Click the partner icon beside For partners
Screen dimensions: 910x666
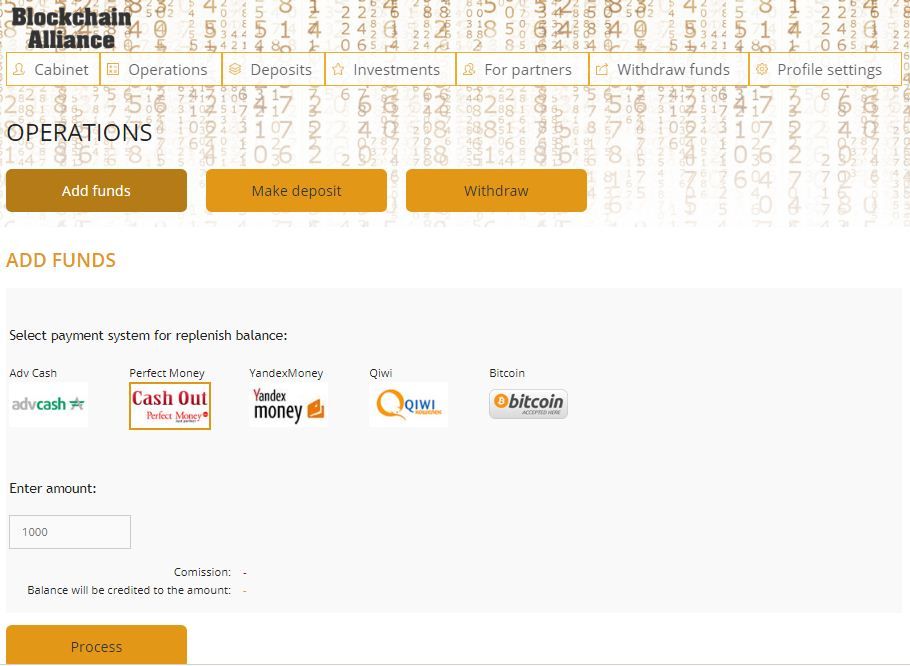469,70
